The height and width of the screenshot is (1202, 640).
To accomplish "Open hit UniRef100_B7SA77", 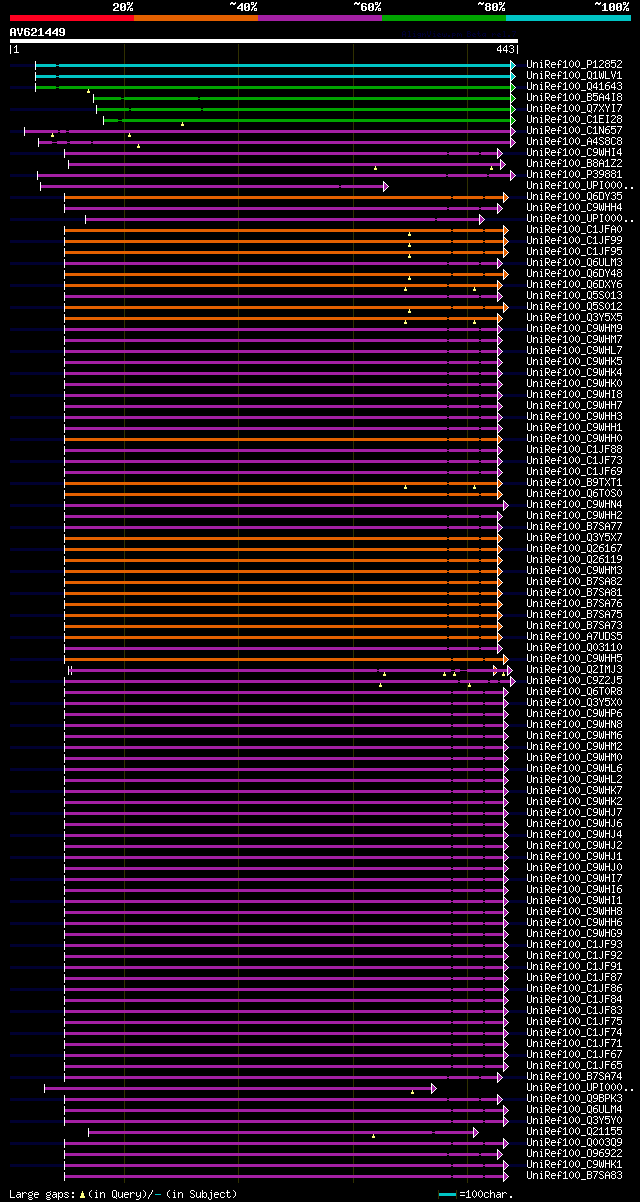I will pos(575,526).
